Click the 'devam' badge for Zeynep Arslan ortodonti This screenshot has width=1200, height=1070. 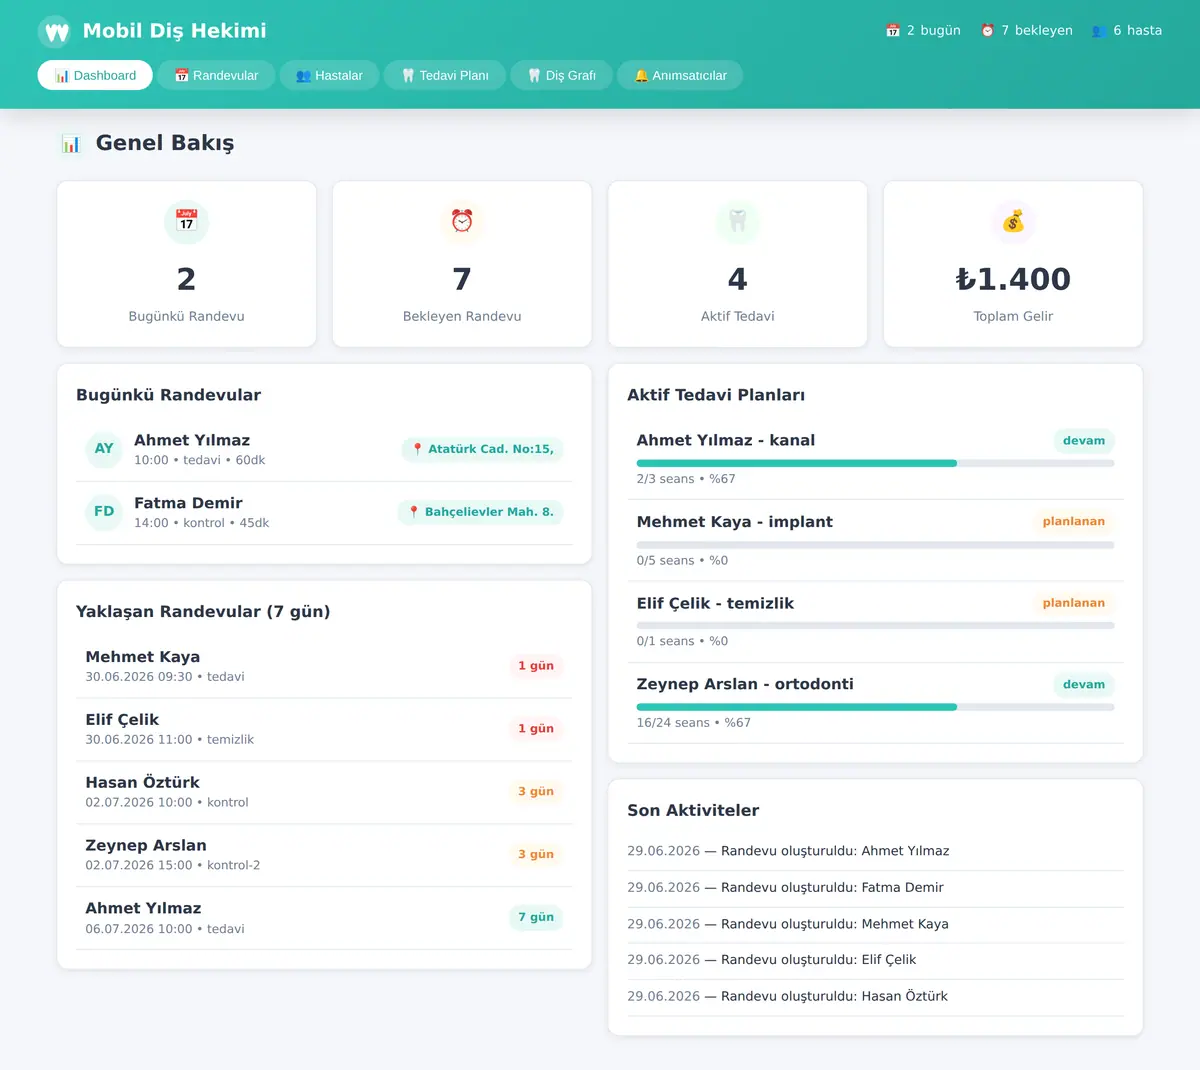click(1084, 685)
